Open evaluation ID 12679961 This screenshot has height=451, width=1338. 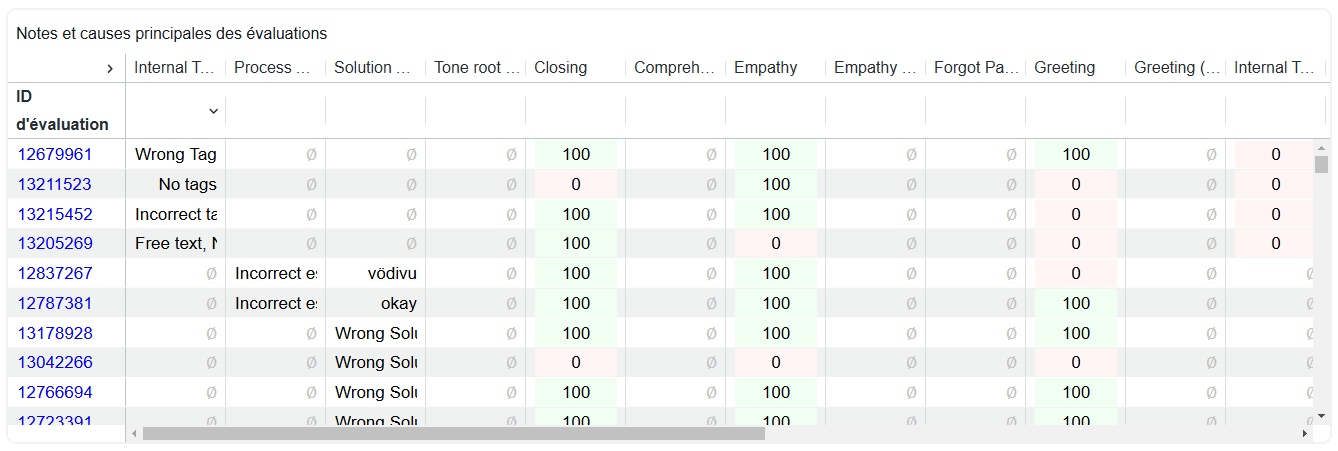(x=55, y=154)
